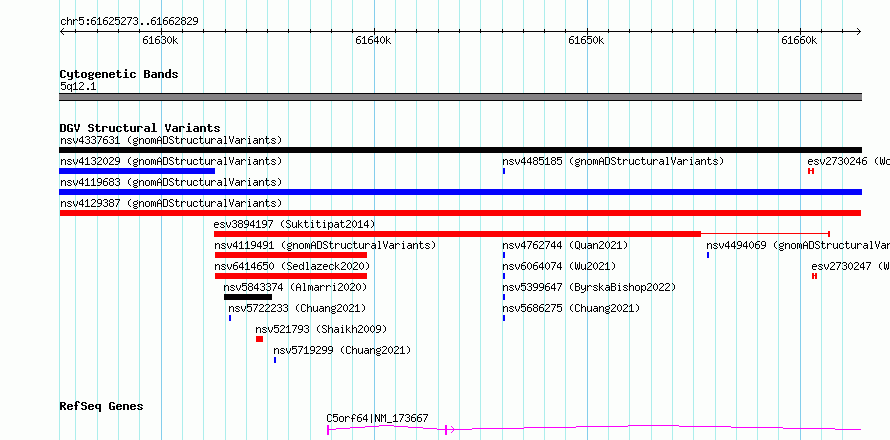Image resolution: width=890 pixels, height=440 pixels.
Task: Click the esv2730246 label text
Action: point(849,161)
